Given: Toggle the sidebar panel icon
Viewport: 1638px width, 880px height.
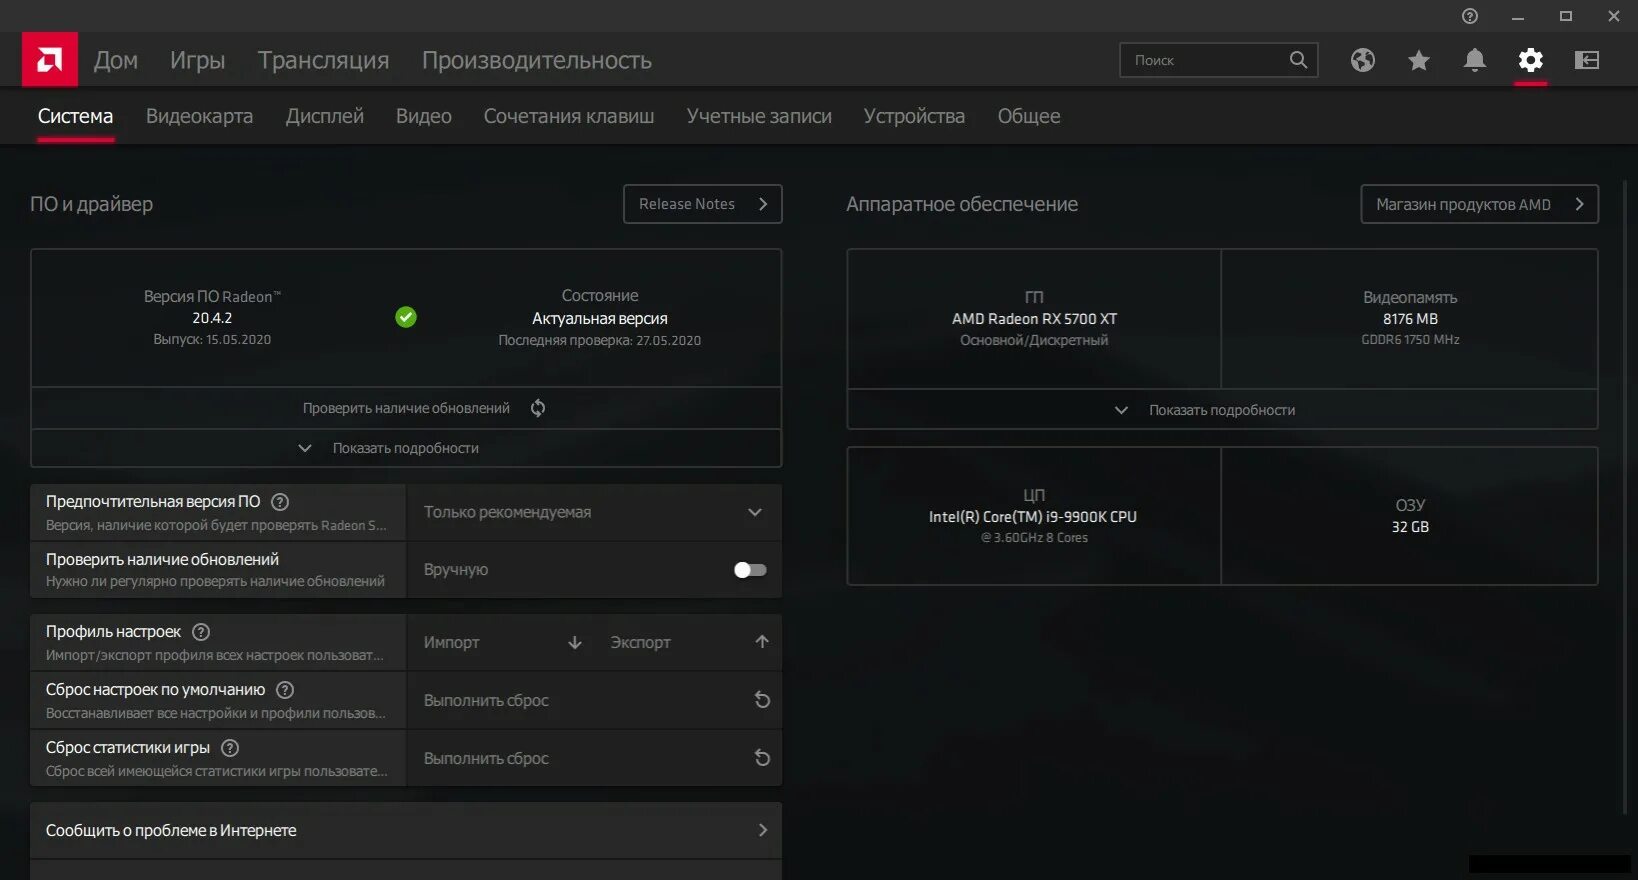Looking at the screenshot, I should 1587,60.
